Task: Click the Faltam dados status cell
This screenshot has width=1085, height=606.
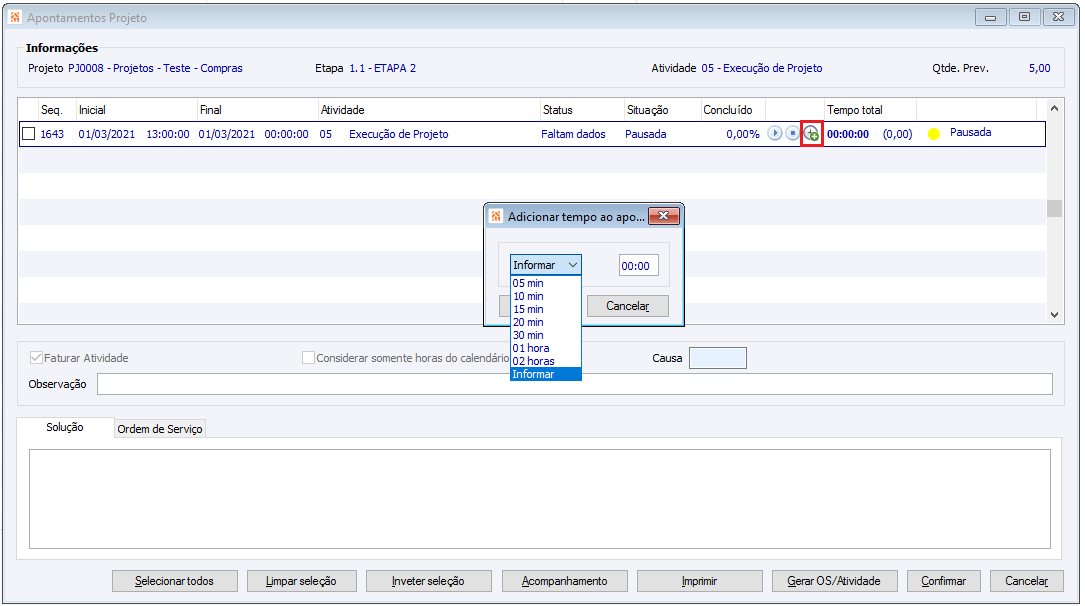Action: point(573,134)
